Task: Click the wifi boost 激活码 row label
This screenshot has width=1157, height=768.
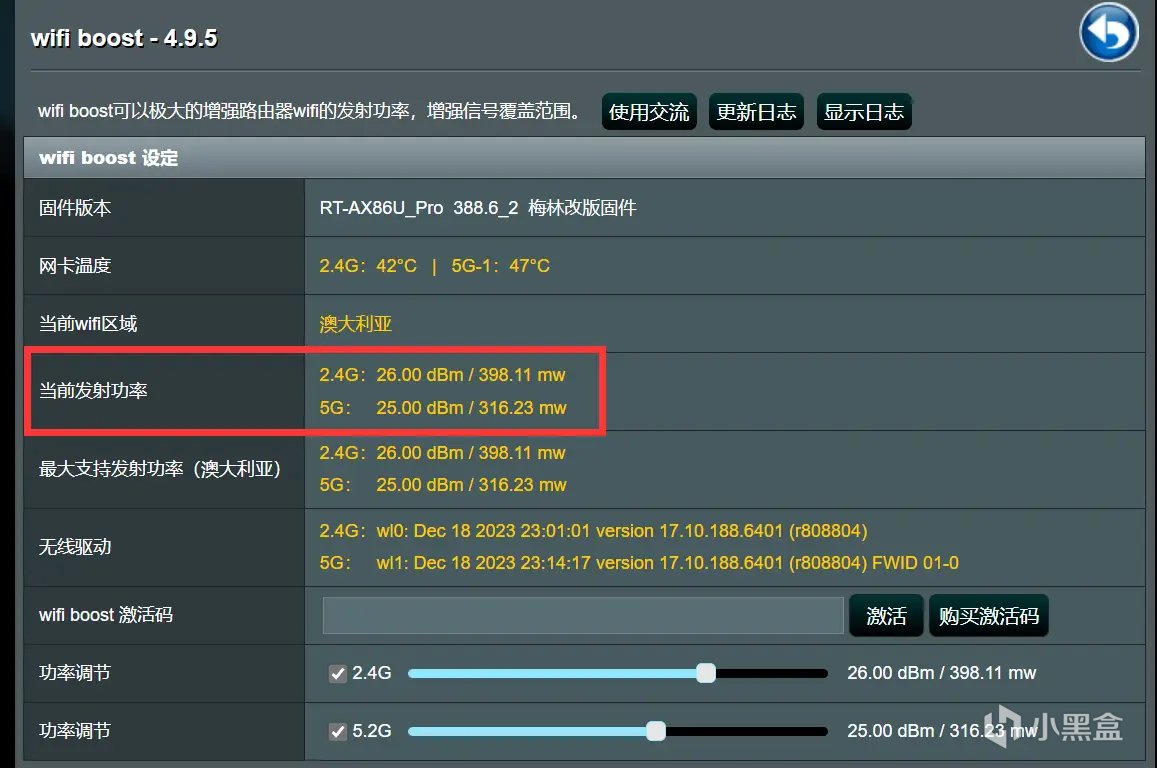Action: (x=106, y=615)
